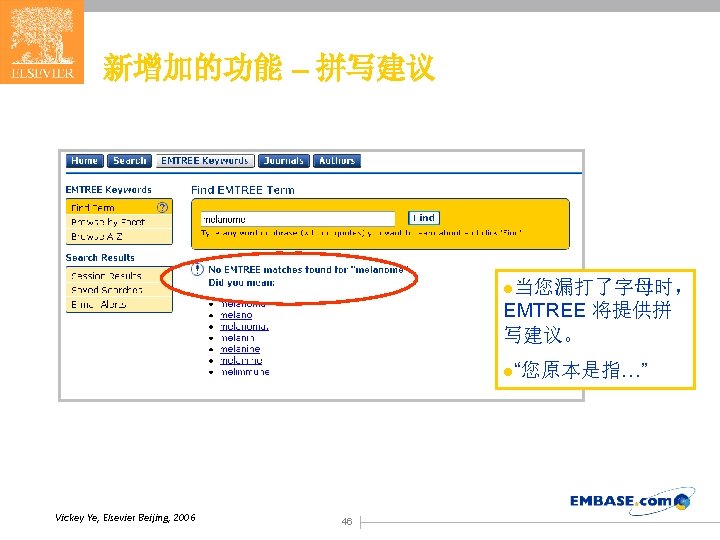Click the 'Did you mean:' text
This screenshot has height=540, width=720.
pos(242,283)
